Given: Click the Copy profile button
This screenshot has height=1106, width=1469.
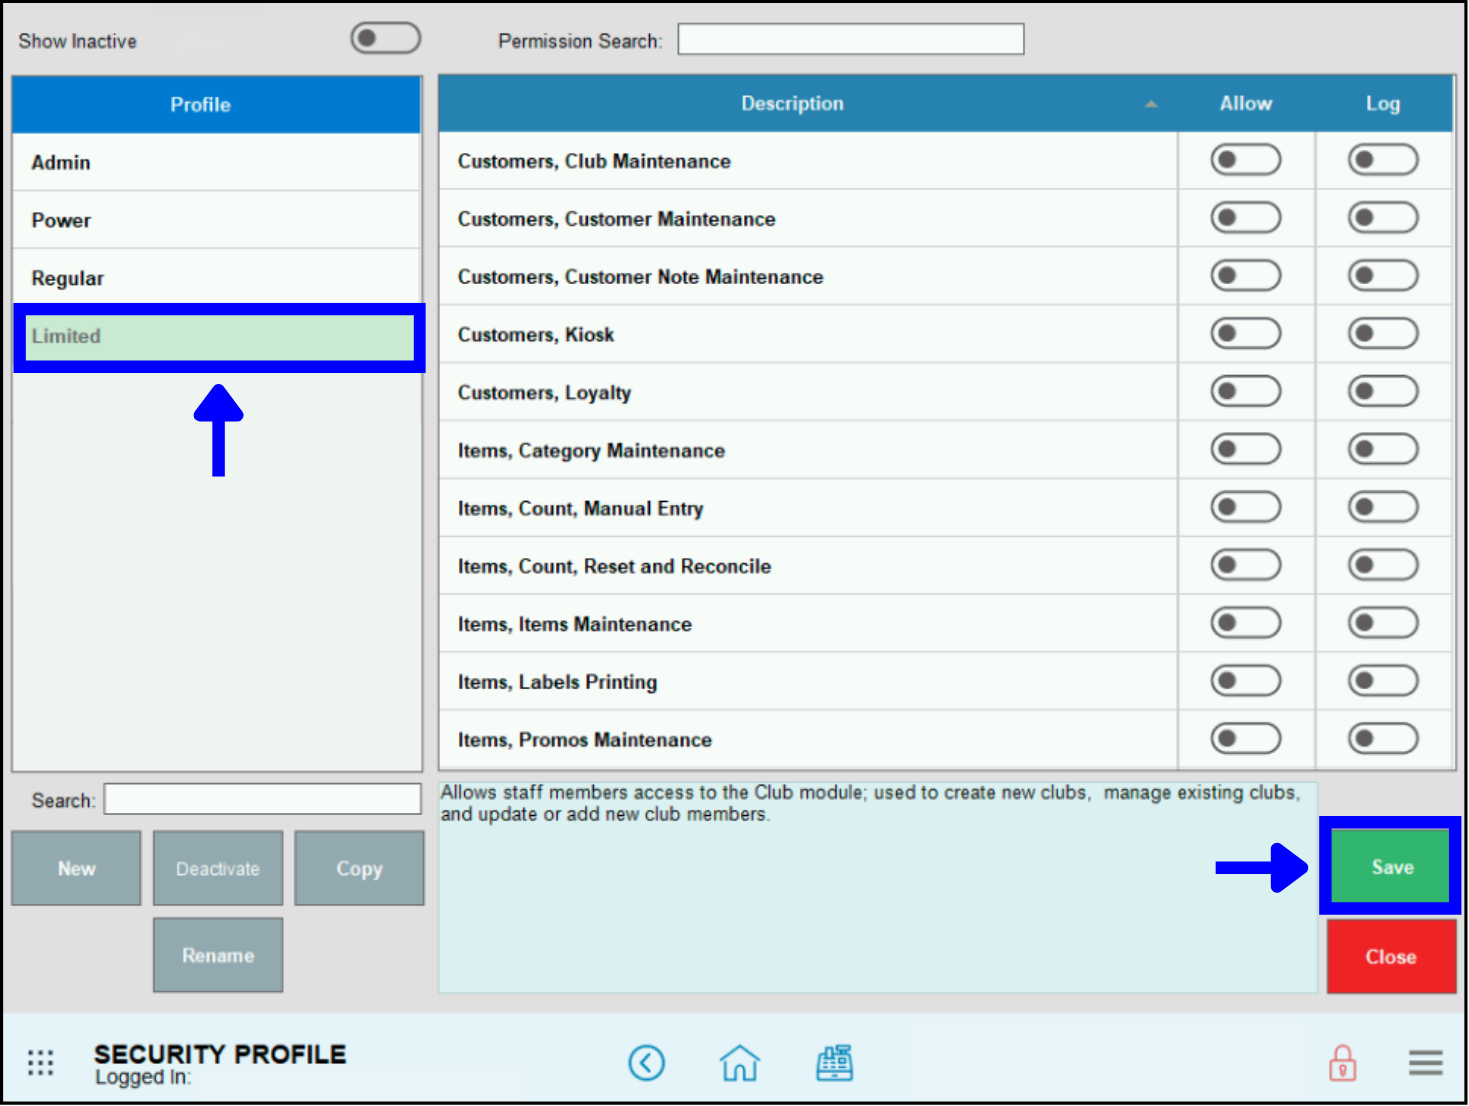Looking at the screenshot, I should (359, 868).
